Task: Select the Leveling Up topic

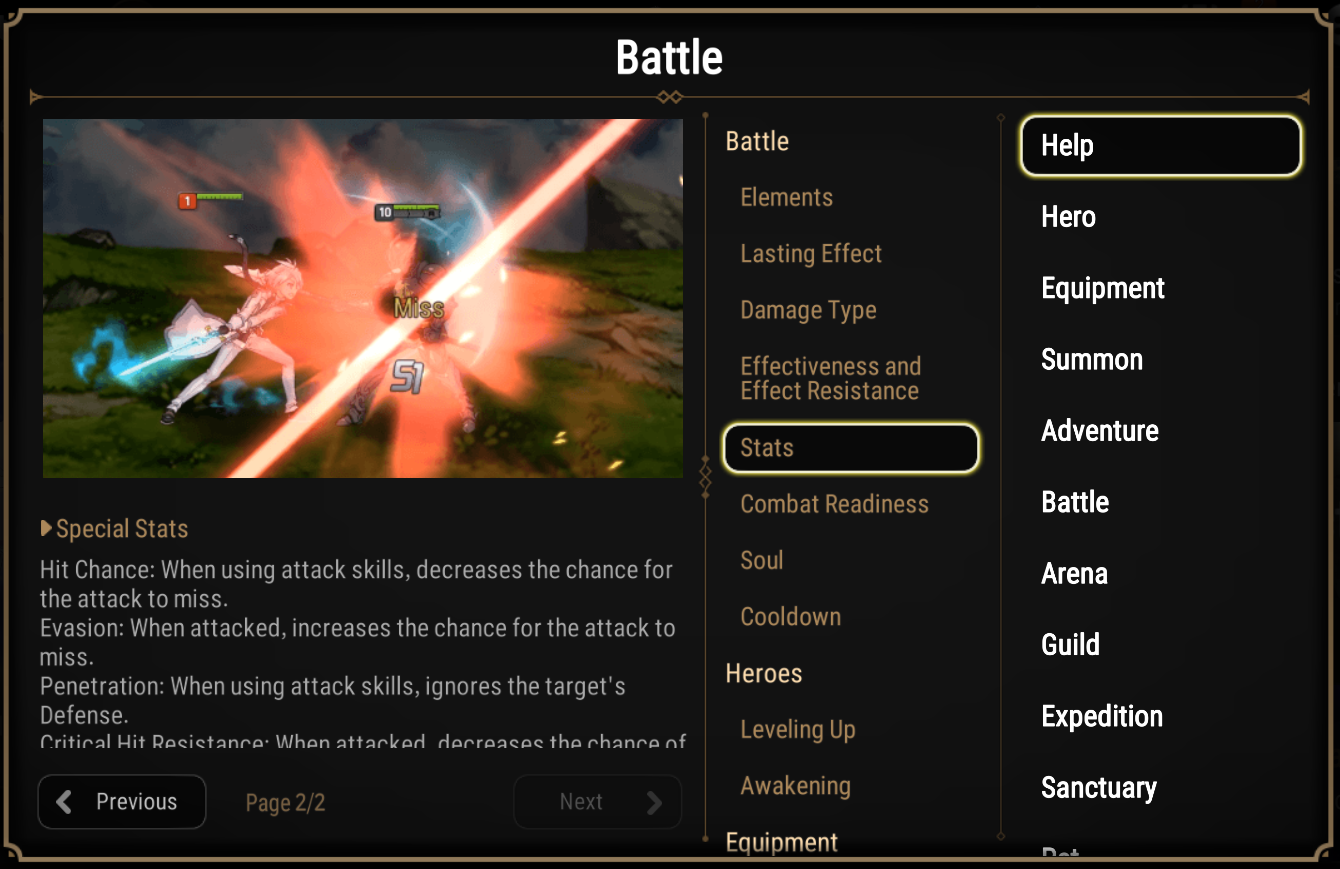Action: pos(798,730)
